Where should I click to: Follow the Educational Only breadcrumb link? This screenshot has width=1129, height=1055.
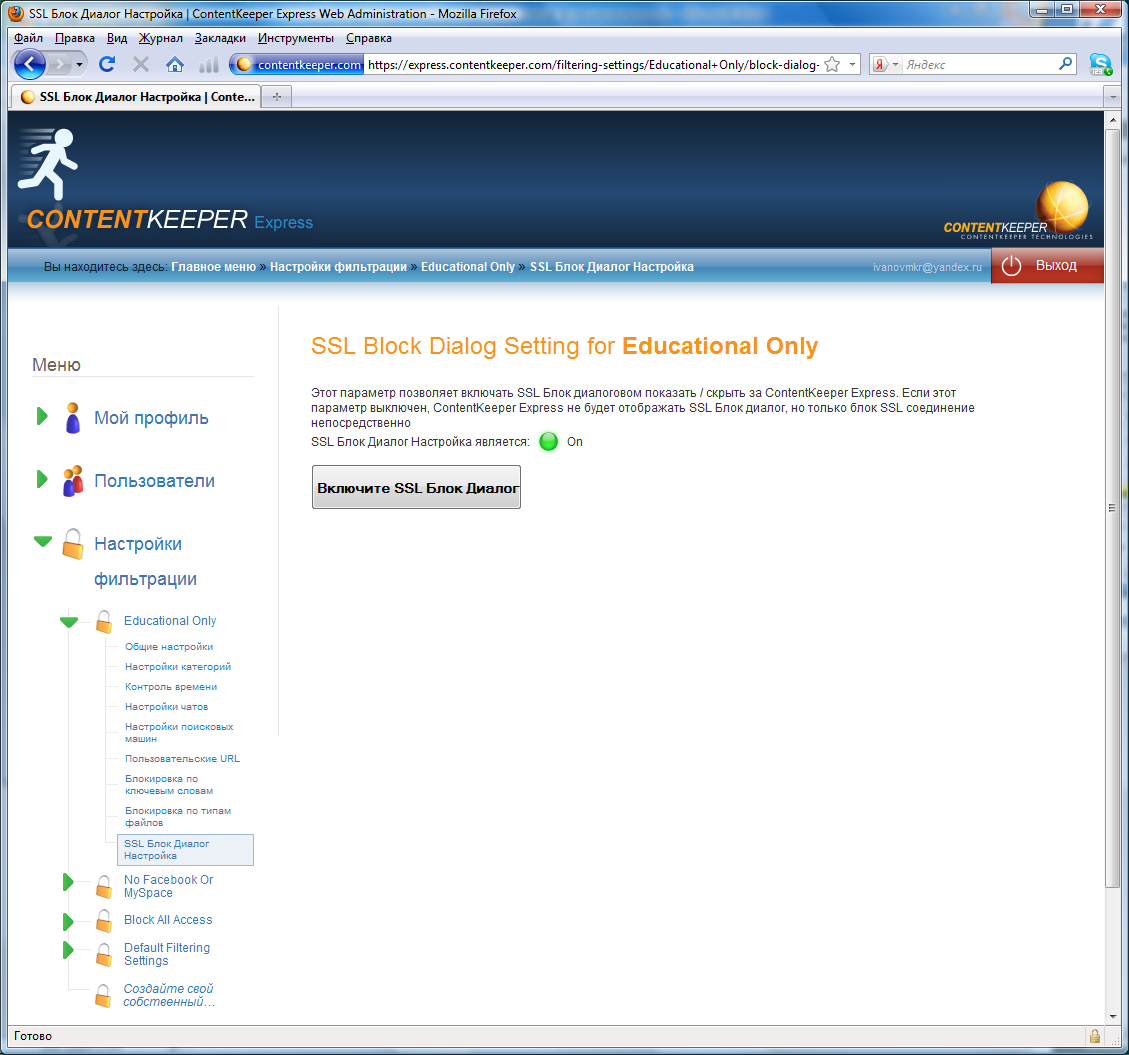(468, 266)
